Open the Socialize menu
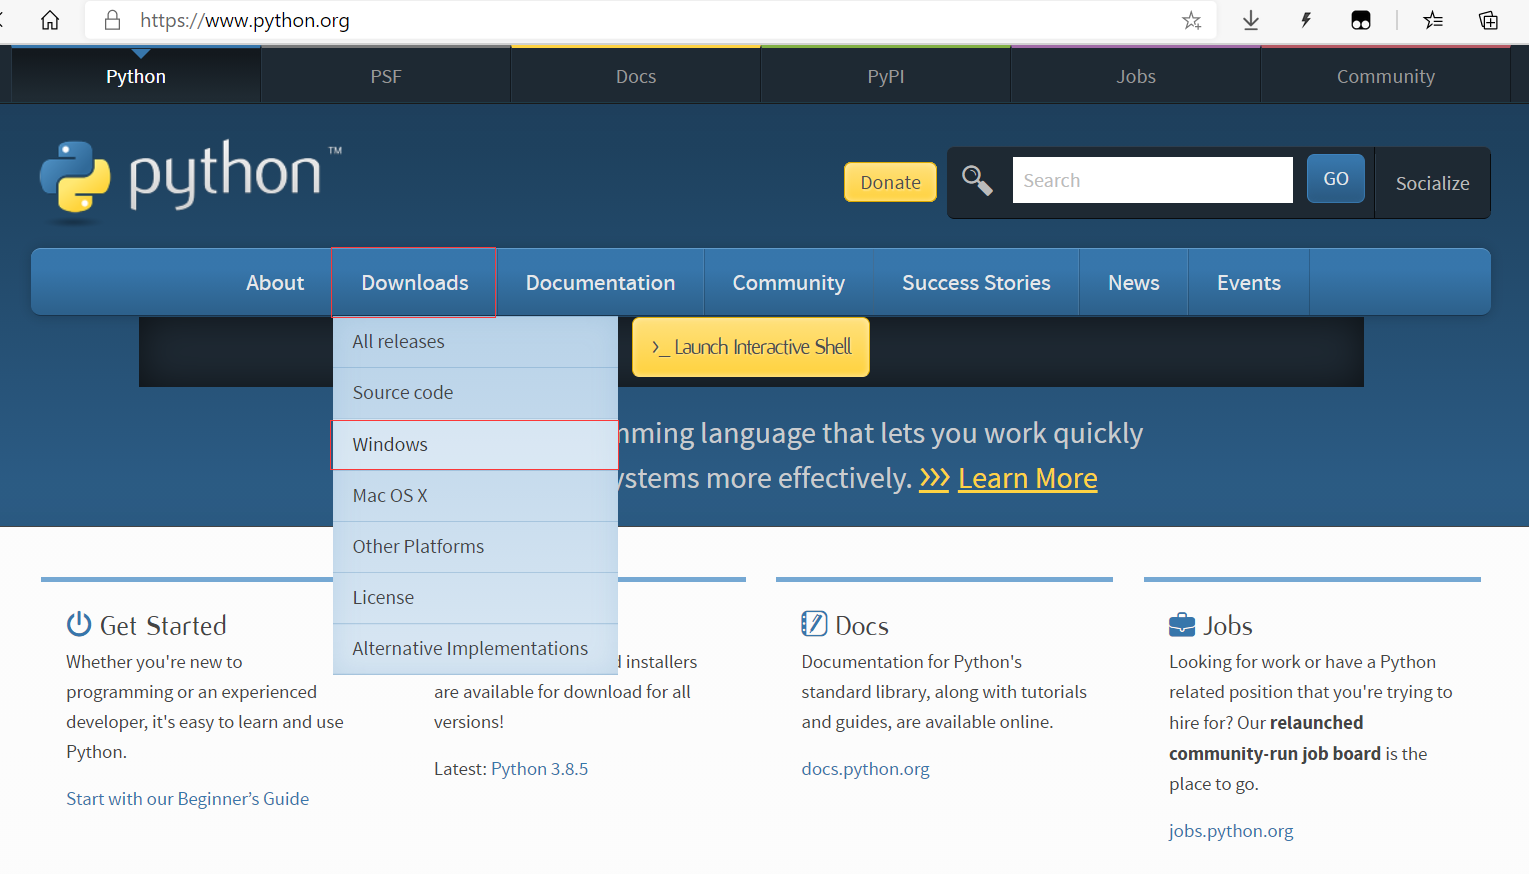Image resolution: width=1529 pixels, height=874 pixels. [1432, 183]
